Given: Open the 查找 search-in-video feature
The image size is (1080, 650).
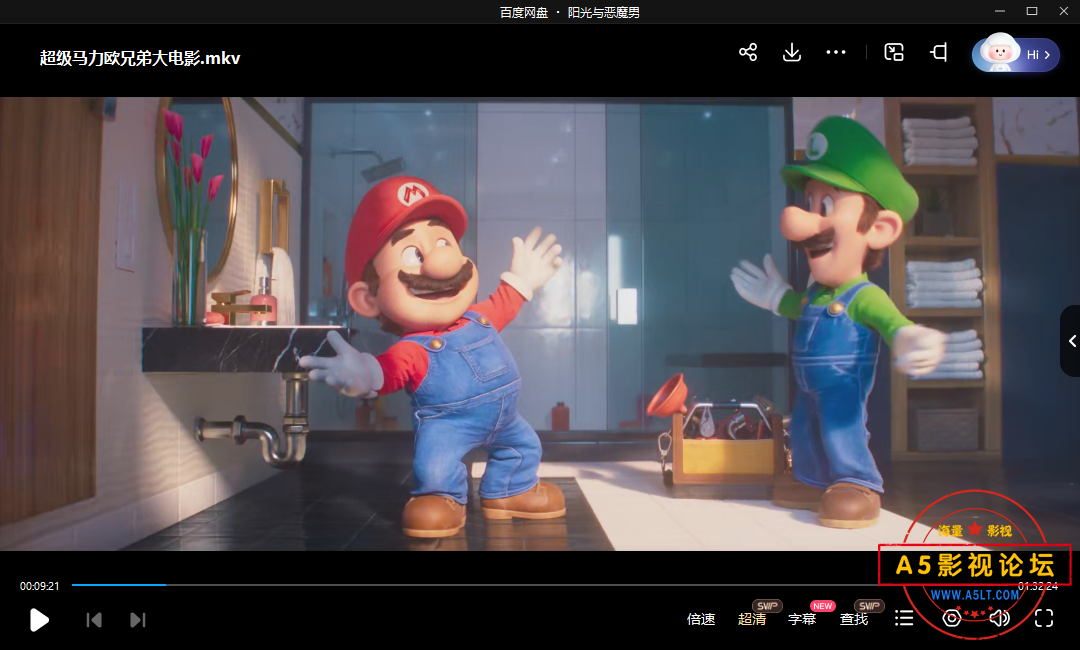Looking at the screenshot, I should 854,619.
